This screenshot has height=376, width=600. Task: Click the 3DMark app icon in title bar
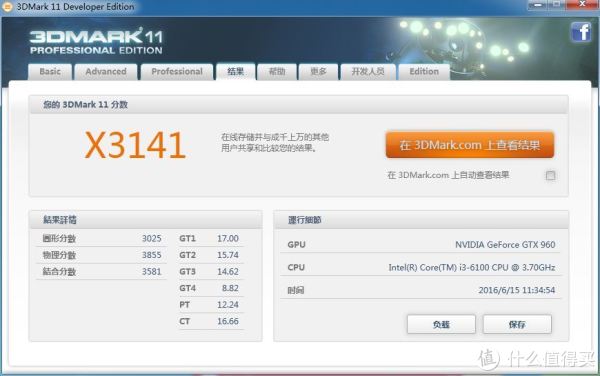coord(7,7)
